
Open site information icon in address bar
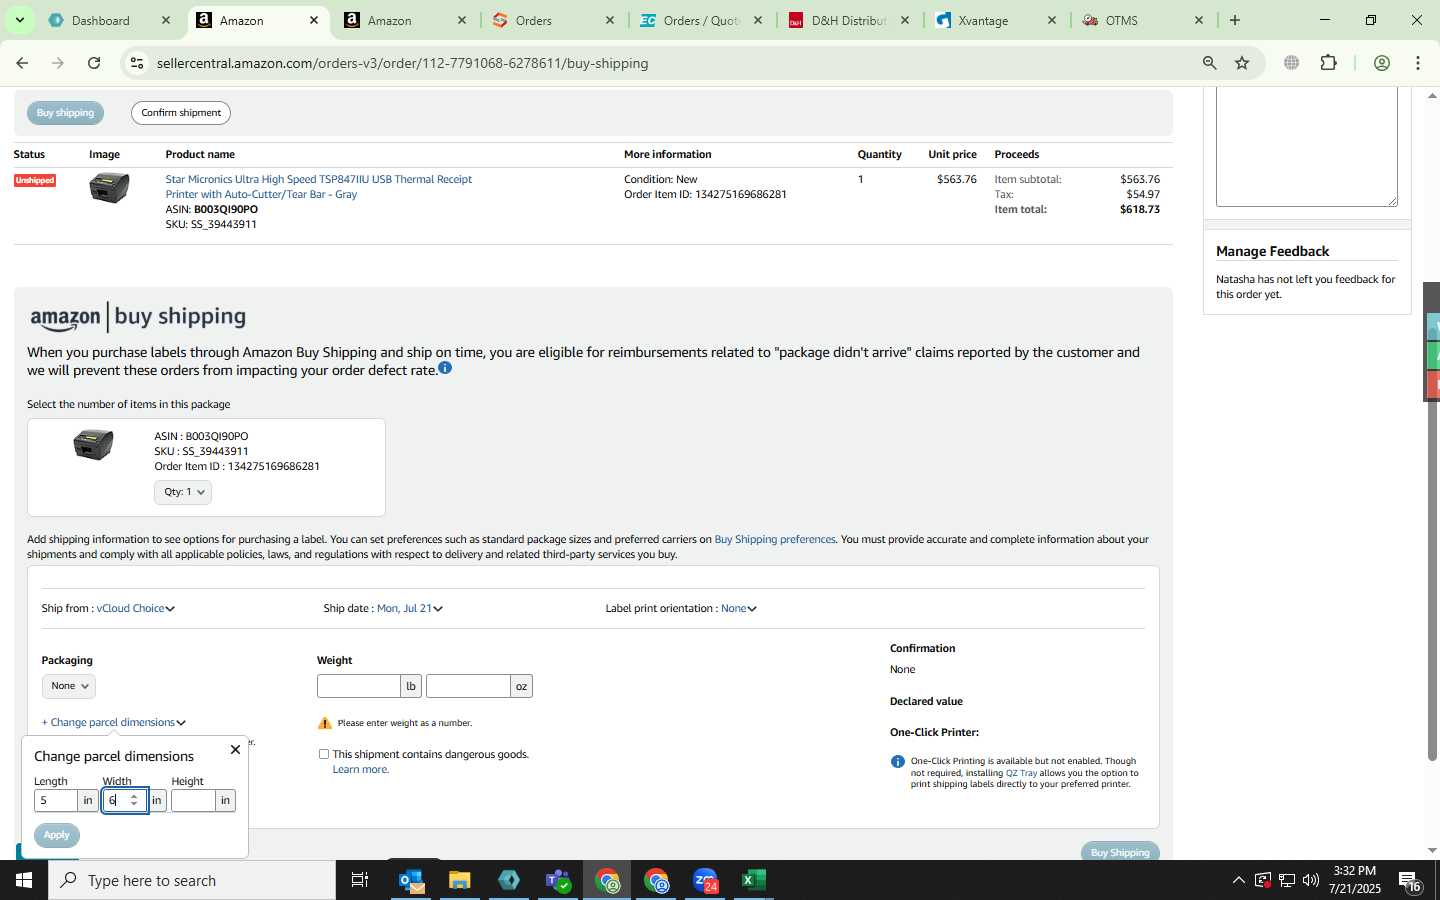tap(137, 63)
